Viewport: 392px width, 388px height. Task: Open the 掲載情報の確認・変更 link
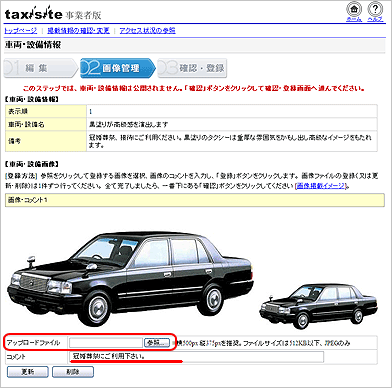click(x=78, y=31)
